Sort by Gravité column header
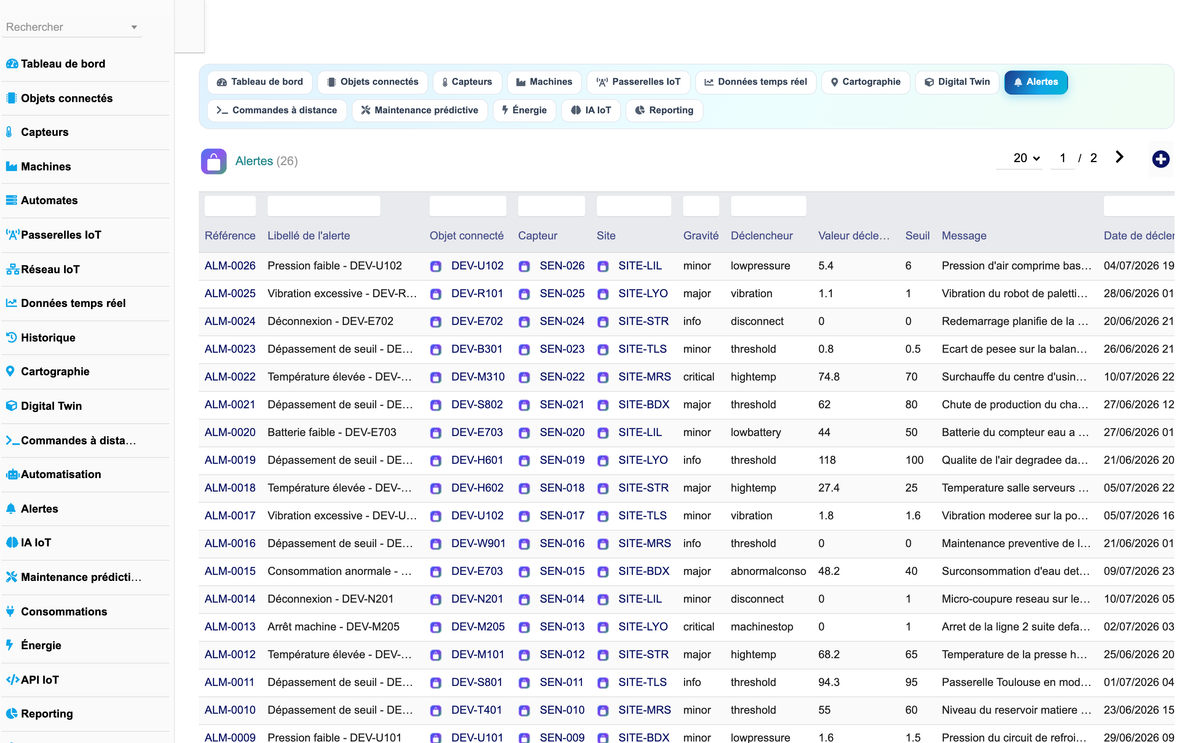Viewport: 1200px width, 743px height. click(701, 236)
